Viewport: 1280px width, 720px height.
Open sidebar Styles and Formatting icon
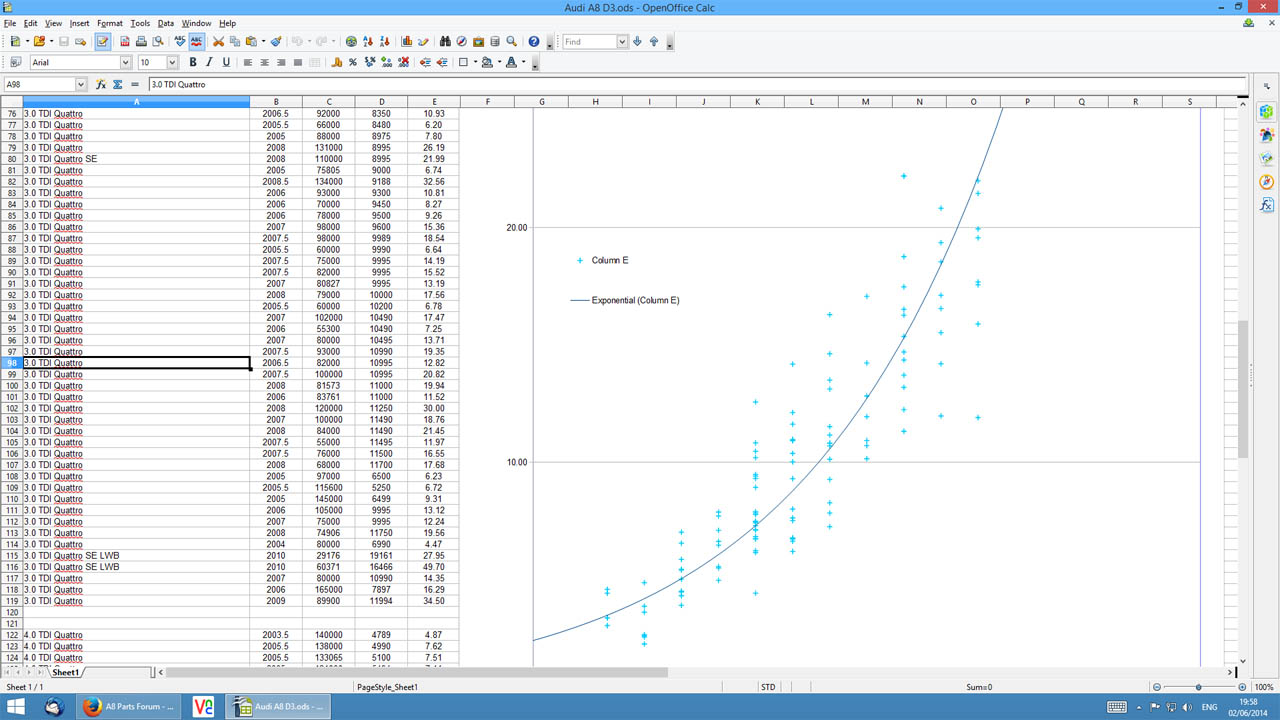coord(1267,135)
